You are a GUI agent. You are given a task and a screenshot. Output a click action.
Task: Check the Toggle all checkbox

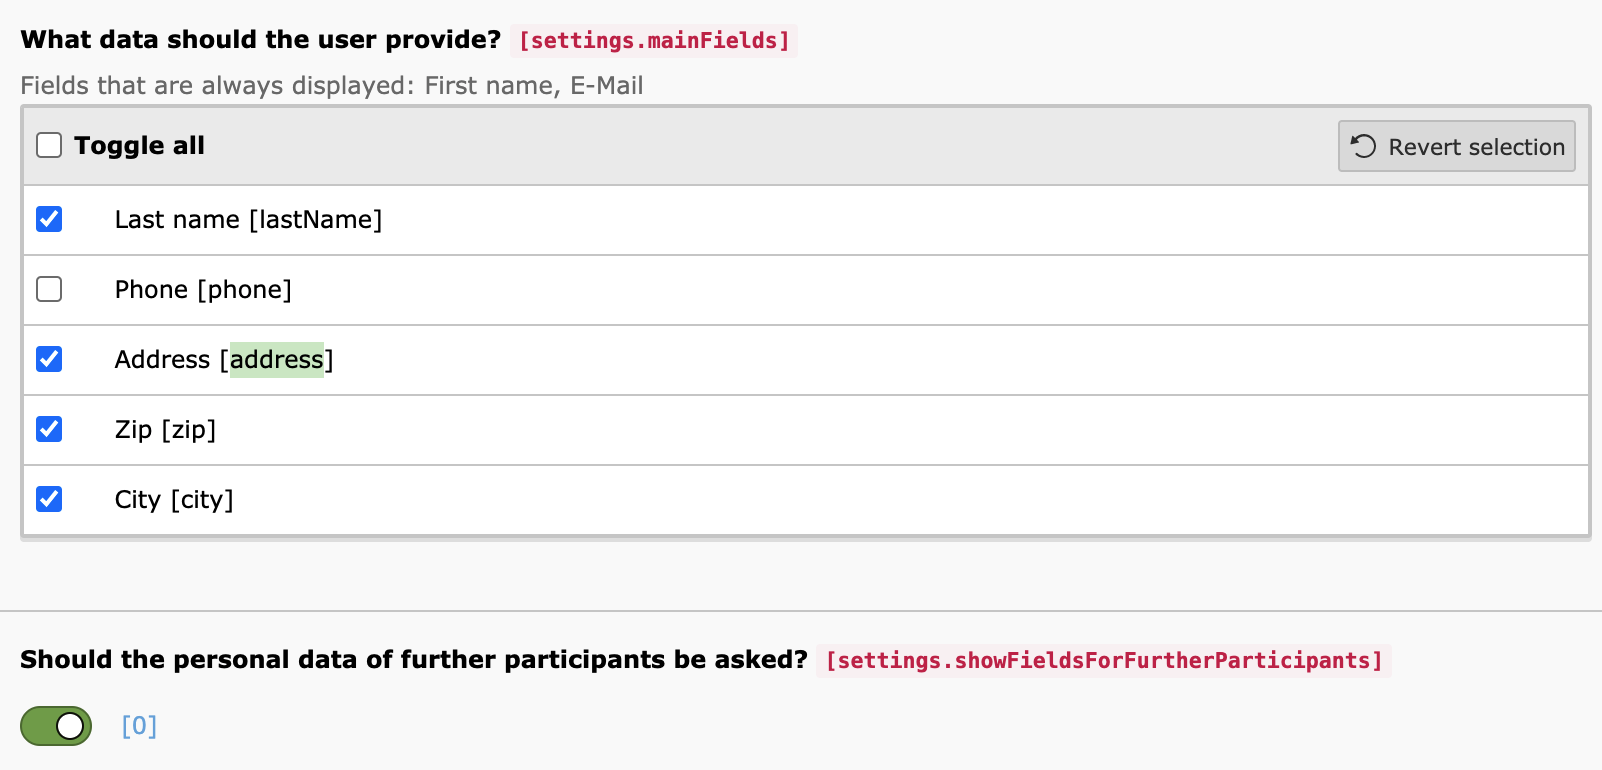click(49, 145)
